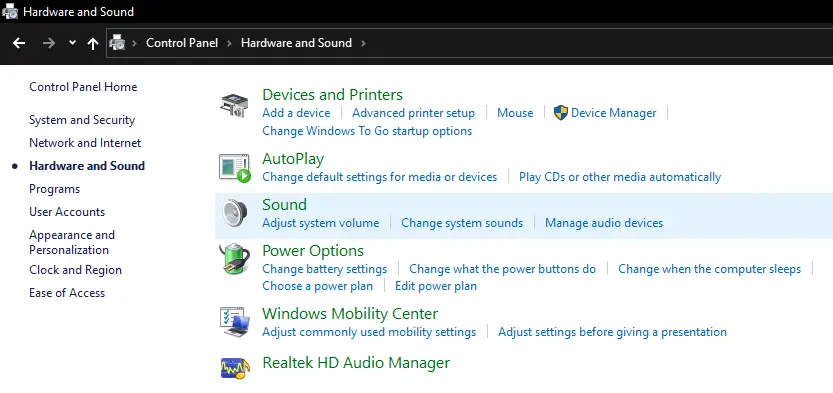
Task: Click the Sound speaker icon
Action: point(234,213)
